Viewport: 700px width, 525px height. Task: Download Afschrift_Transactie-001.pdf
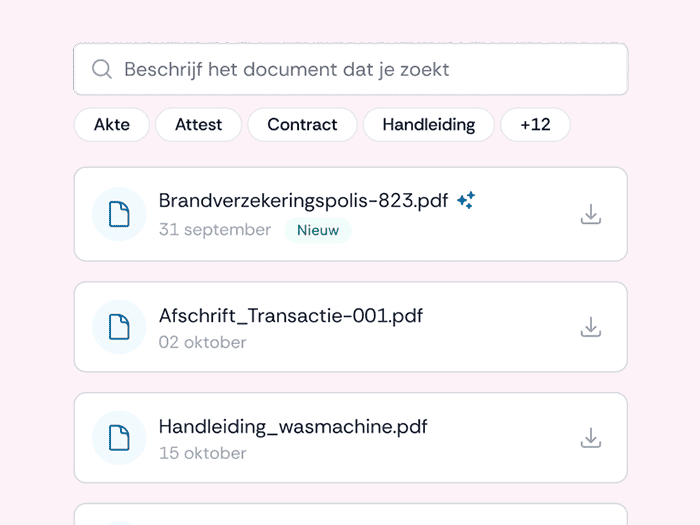pyautogui.click(x=591, y=327)
